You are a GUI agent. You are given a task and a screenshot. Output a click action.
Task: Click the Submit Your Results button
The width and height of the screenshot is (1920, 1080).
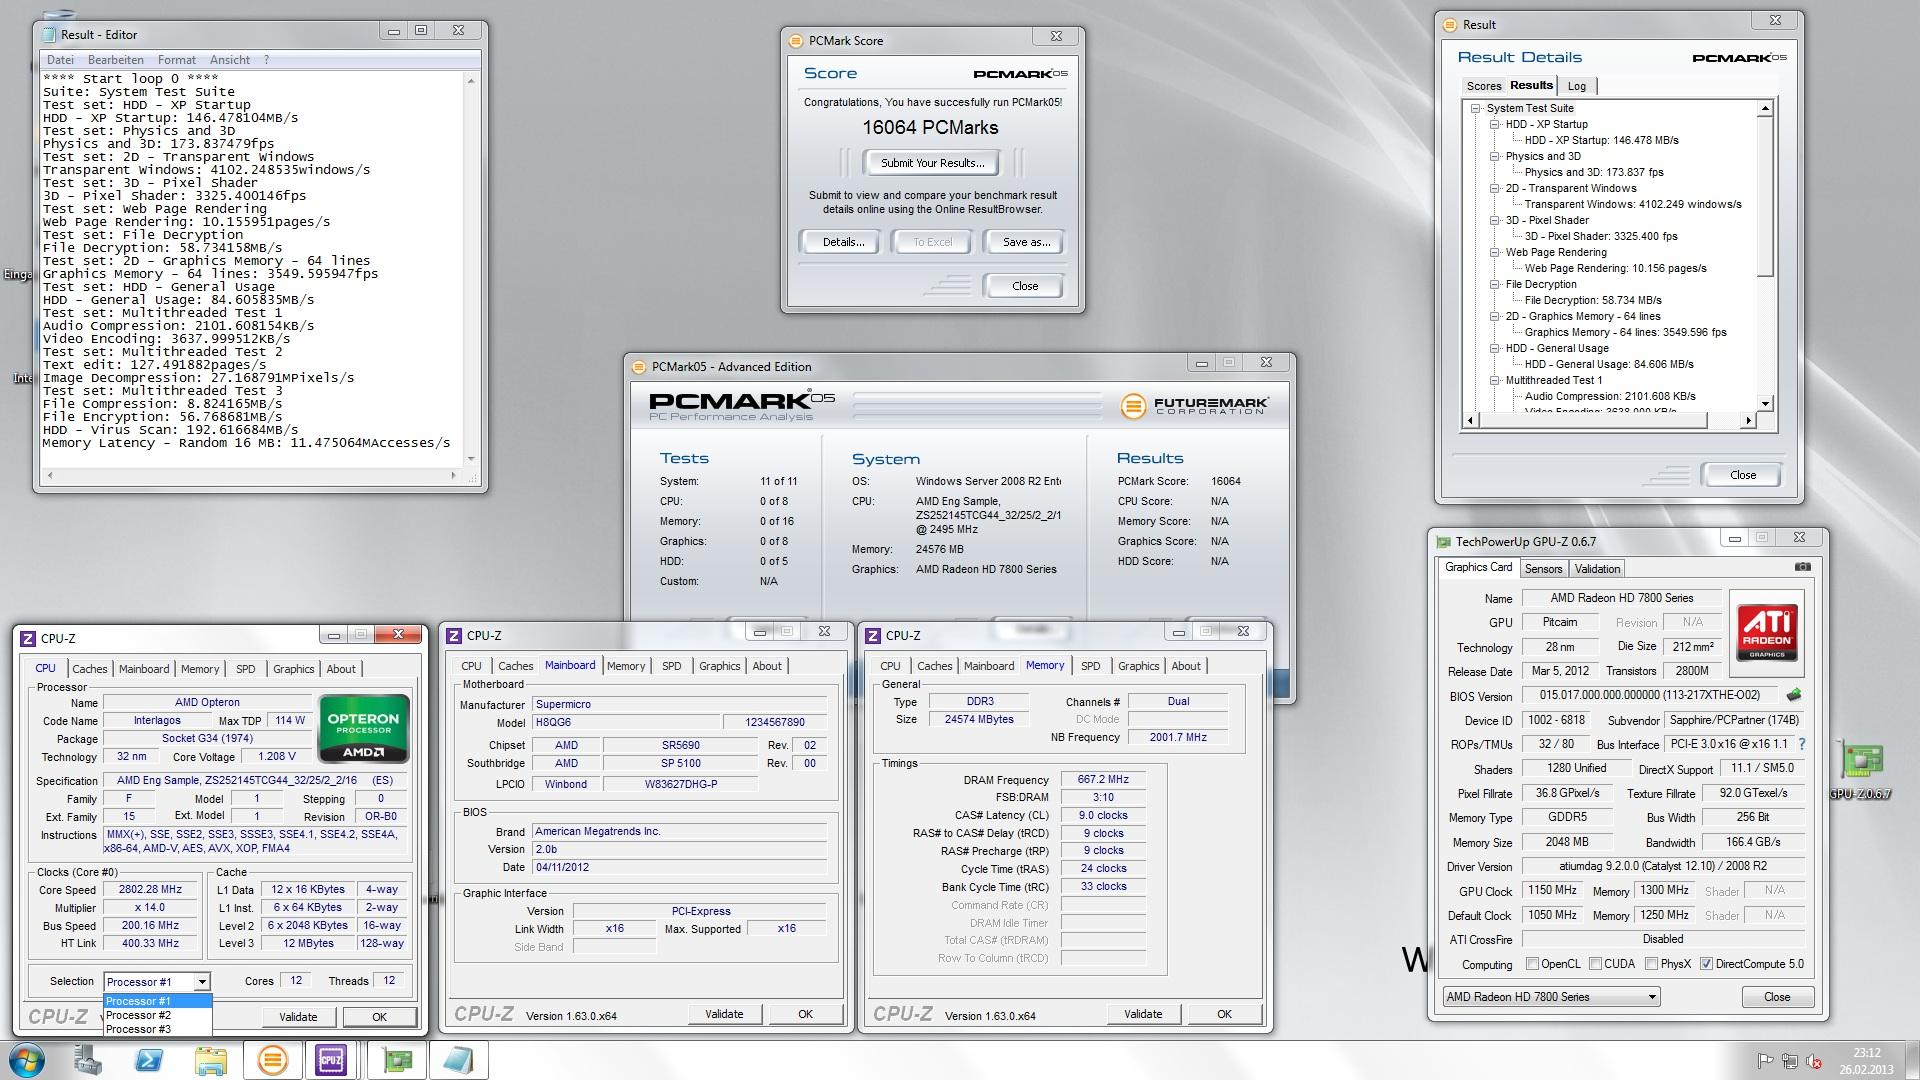coord(932,163)
